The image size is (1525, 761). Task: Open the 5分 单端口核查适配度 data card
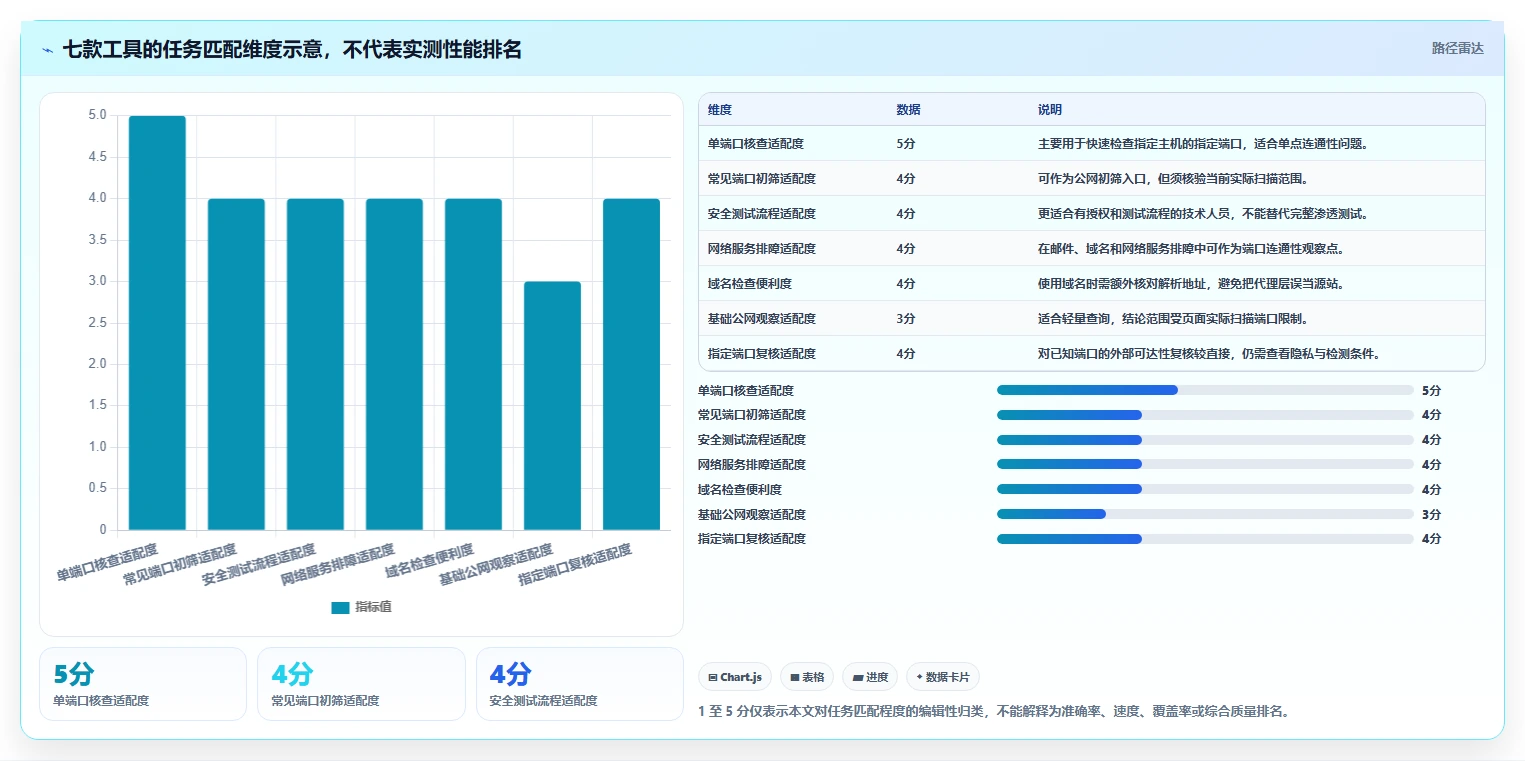[x=143, y=684]
